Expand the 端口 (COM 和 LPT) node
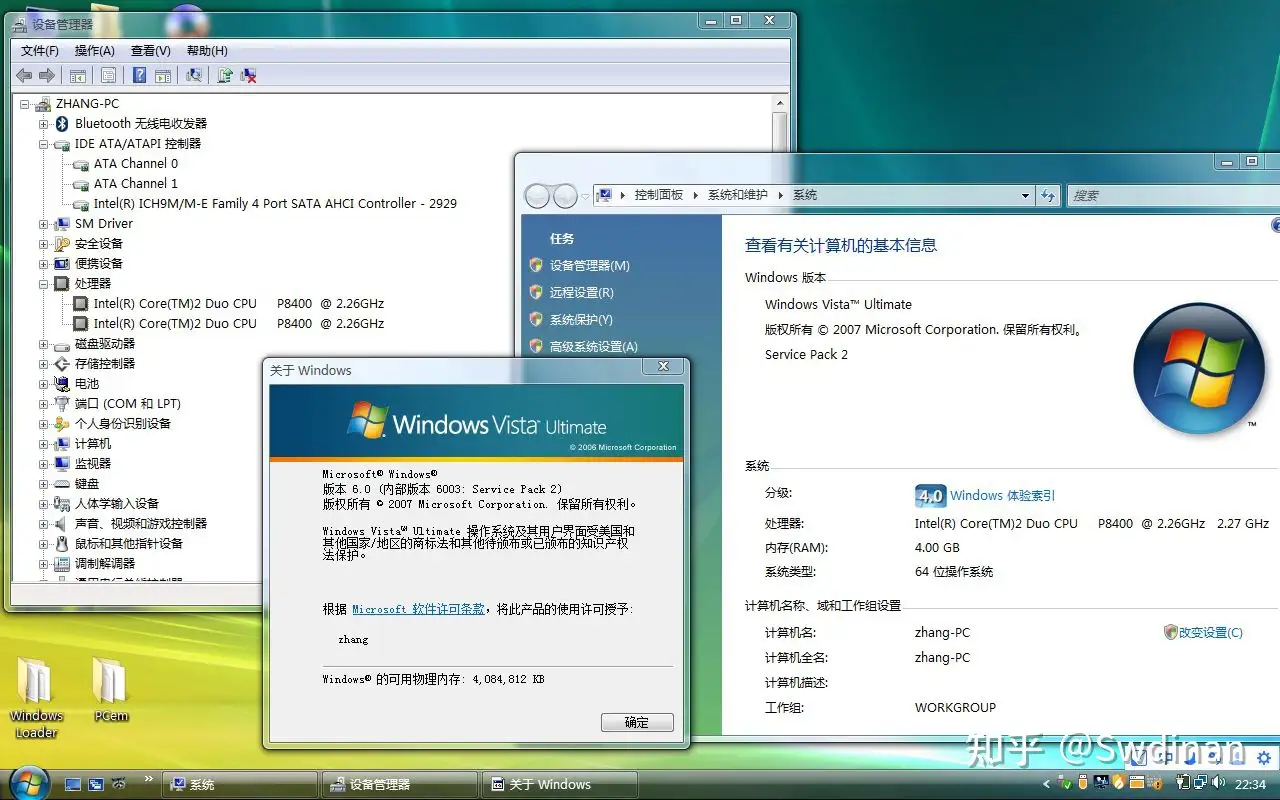 tap(43, 403)
